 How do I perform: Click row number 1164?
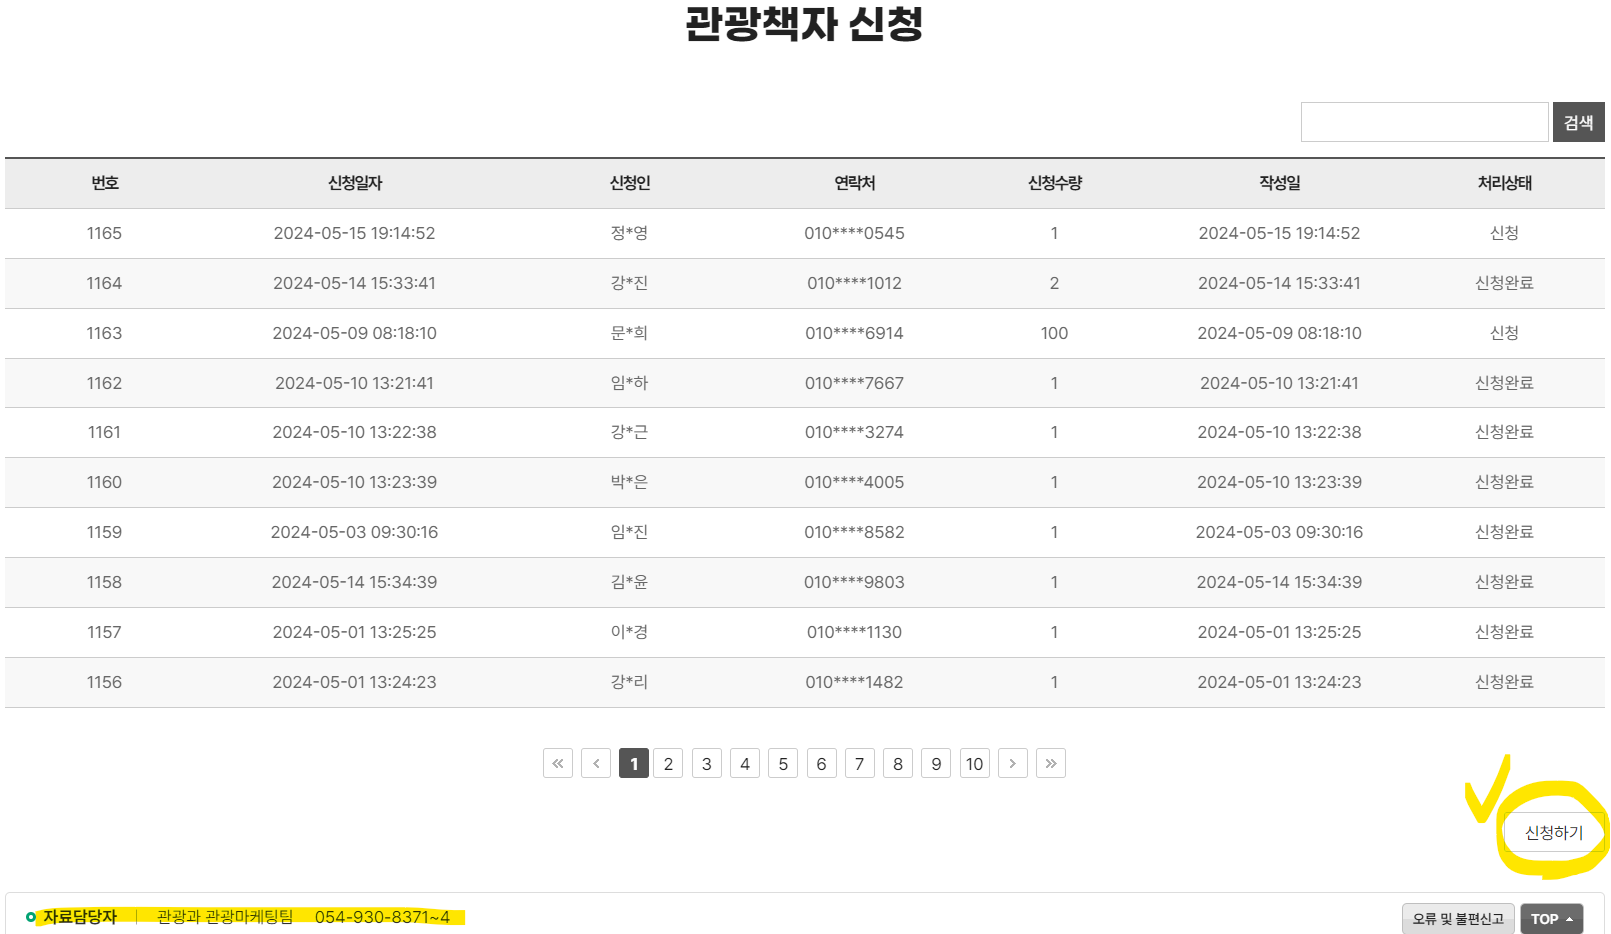click(104, 283)
